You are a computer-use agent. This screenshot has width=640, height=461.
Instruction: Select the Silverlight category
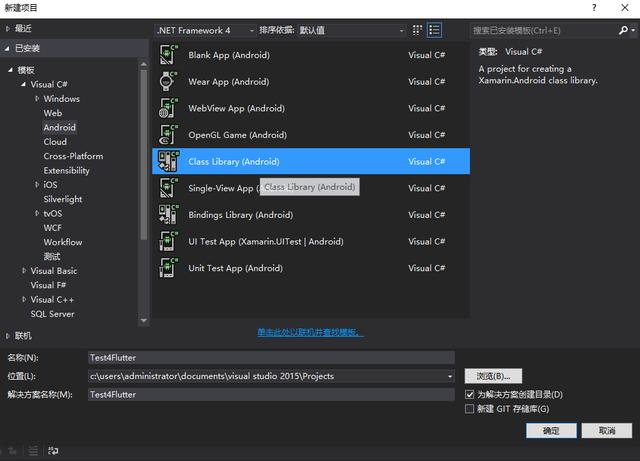[x=63, y=199]
